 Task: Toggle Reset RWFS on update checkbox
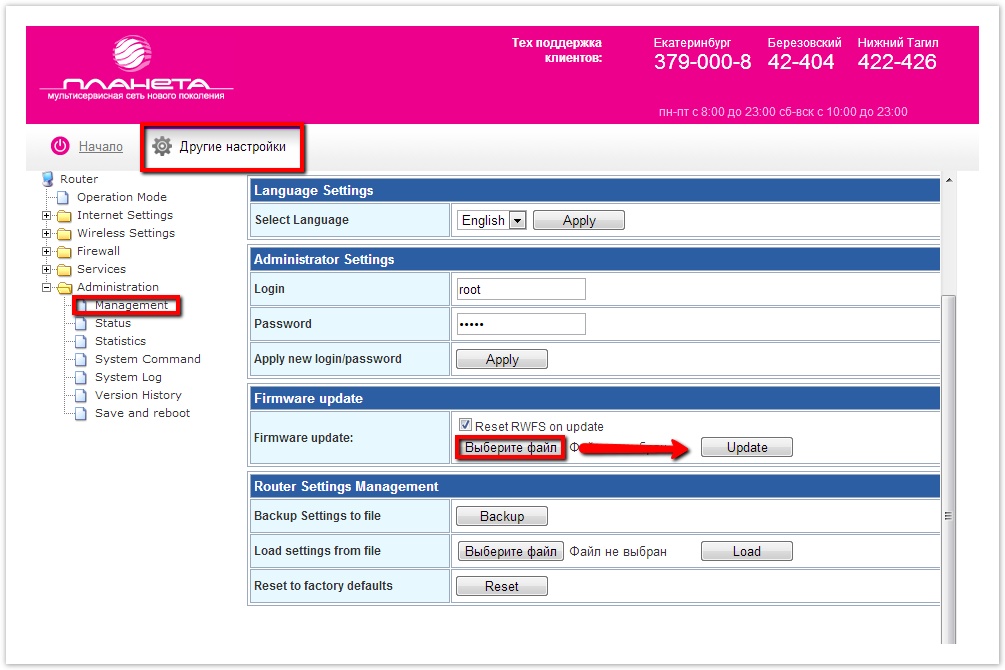pos(464,426)
